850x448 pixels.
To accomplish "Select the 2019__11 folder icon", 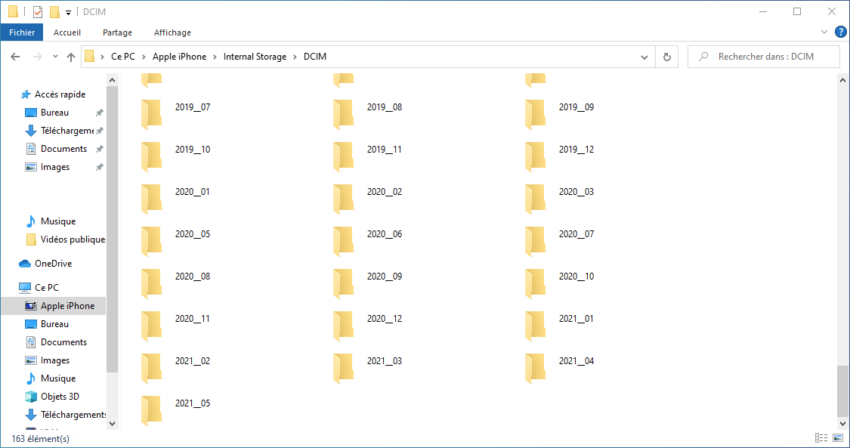I will 343,156.
